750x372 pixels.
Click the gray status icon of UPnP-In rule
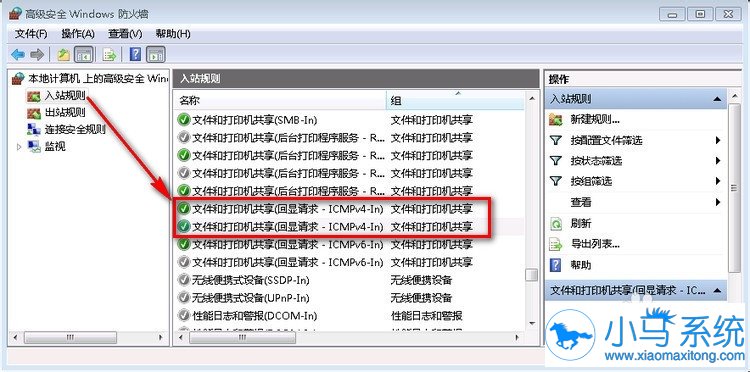183,298
